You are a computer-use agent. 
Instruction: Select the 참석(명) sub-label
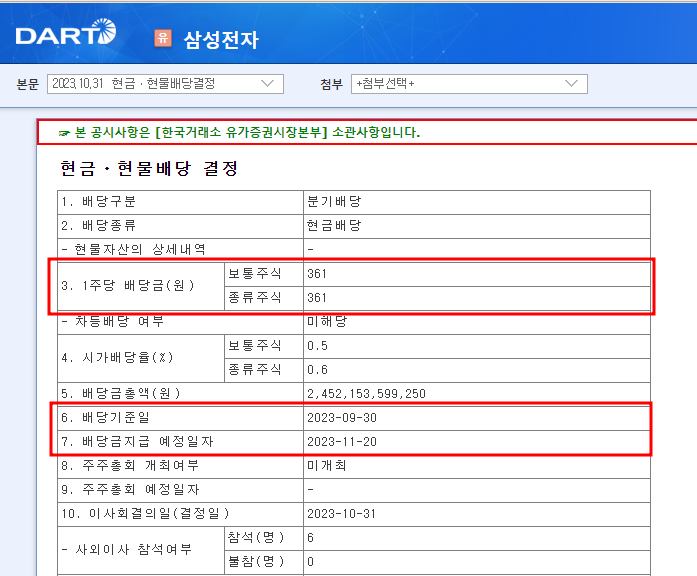[x=256, y=537]
